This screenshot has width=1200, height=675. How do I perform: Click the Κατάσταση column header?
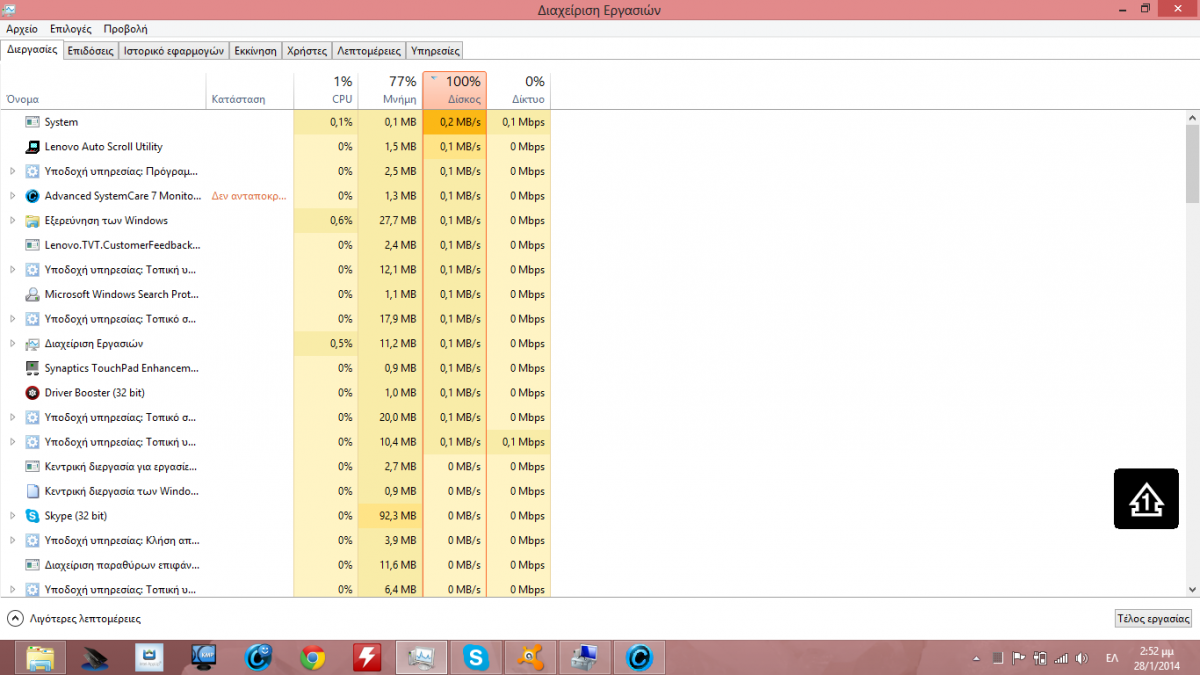[x=250, y=90]
